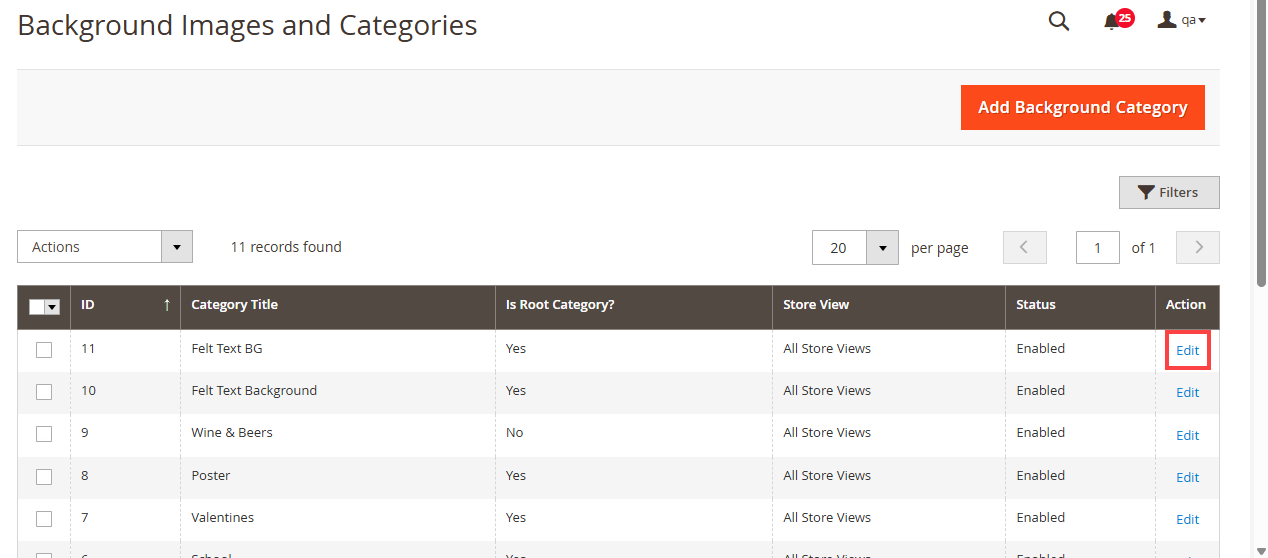Open the search magnifier icon
Image resolution: width=1268 pixels, height=558 pixels.
pos(1058,21)
